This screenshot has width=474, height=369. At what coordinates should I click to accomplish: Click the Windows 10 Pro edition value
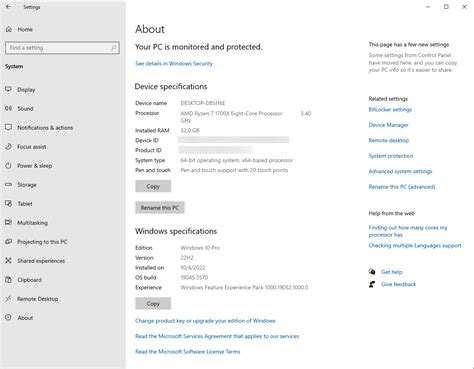coord(200,248)
